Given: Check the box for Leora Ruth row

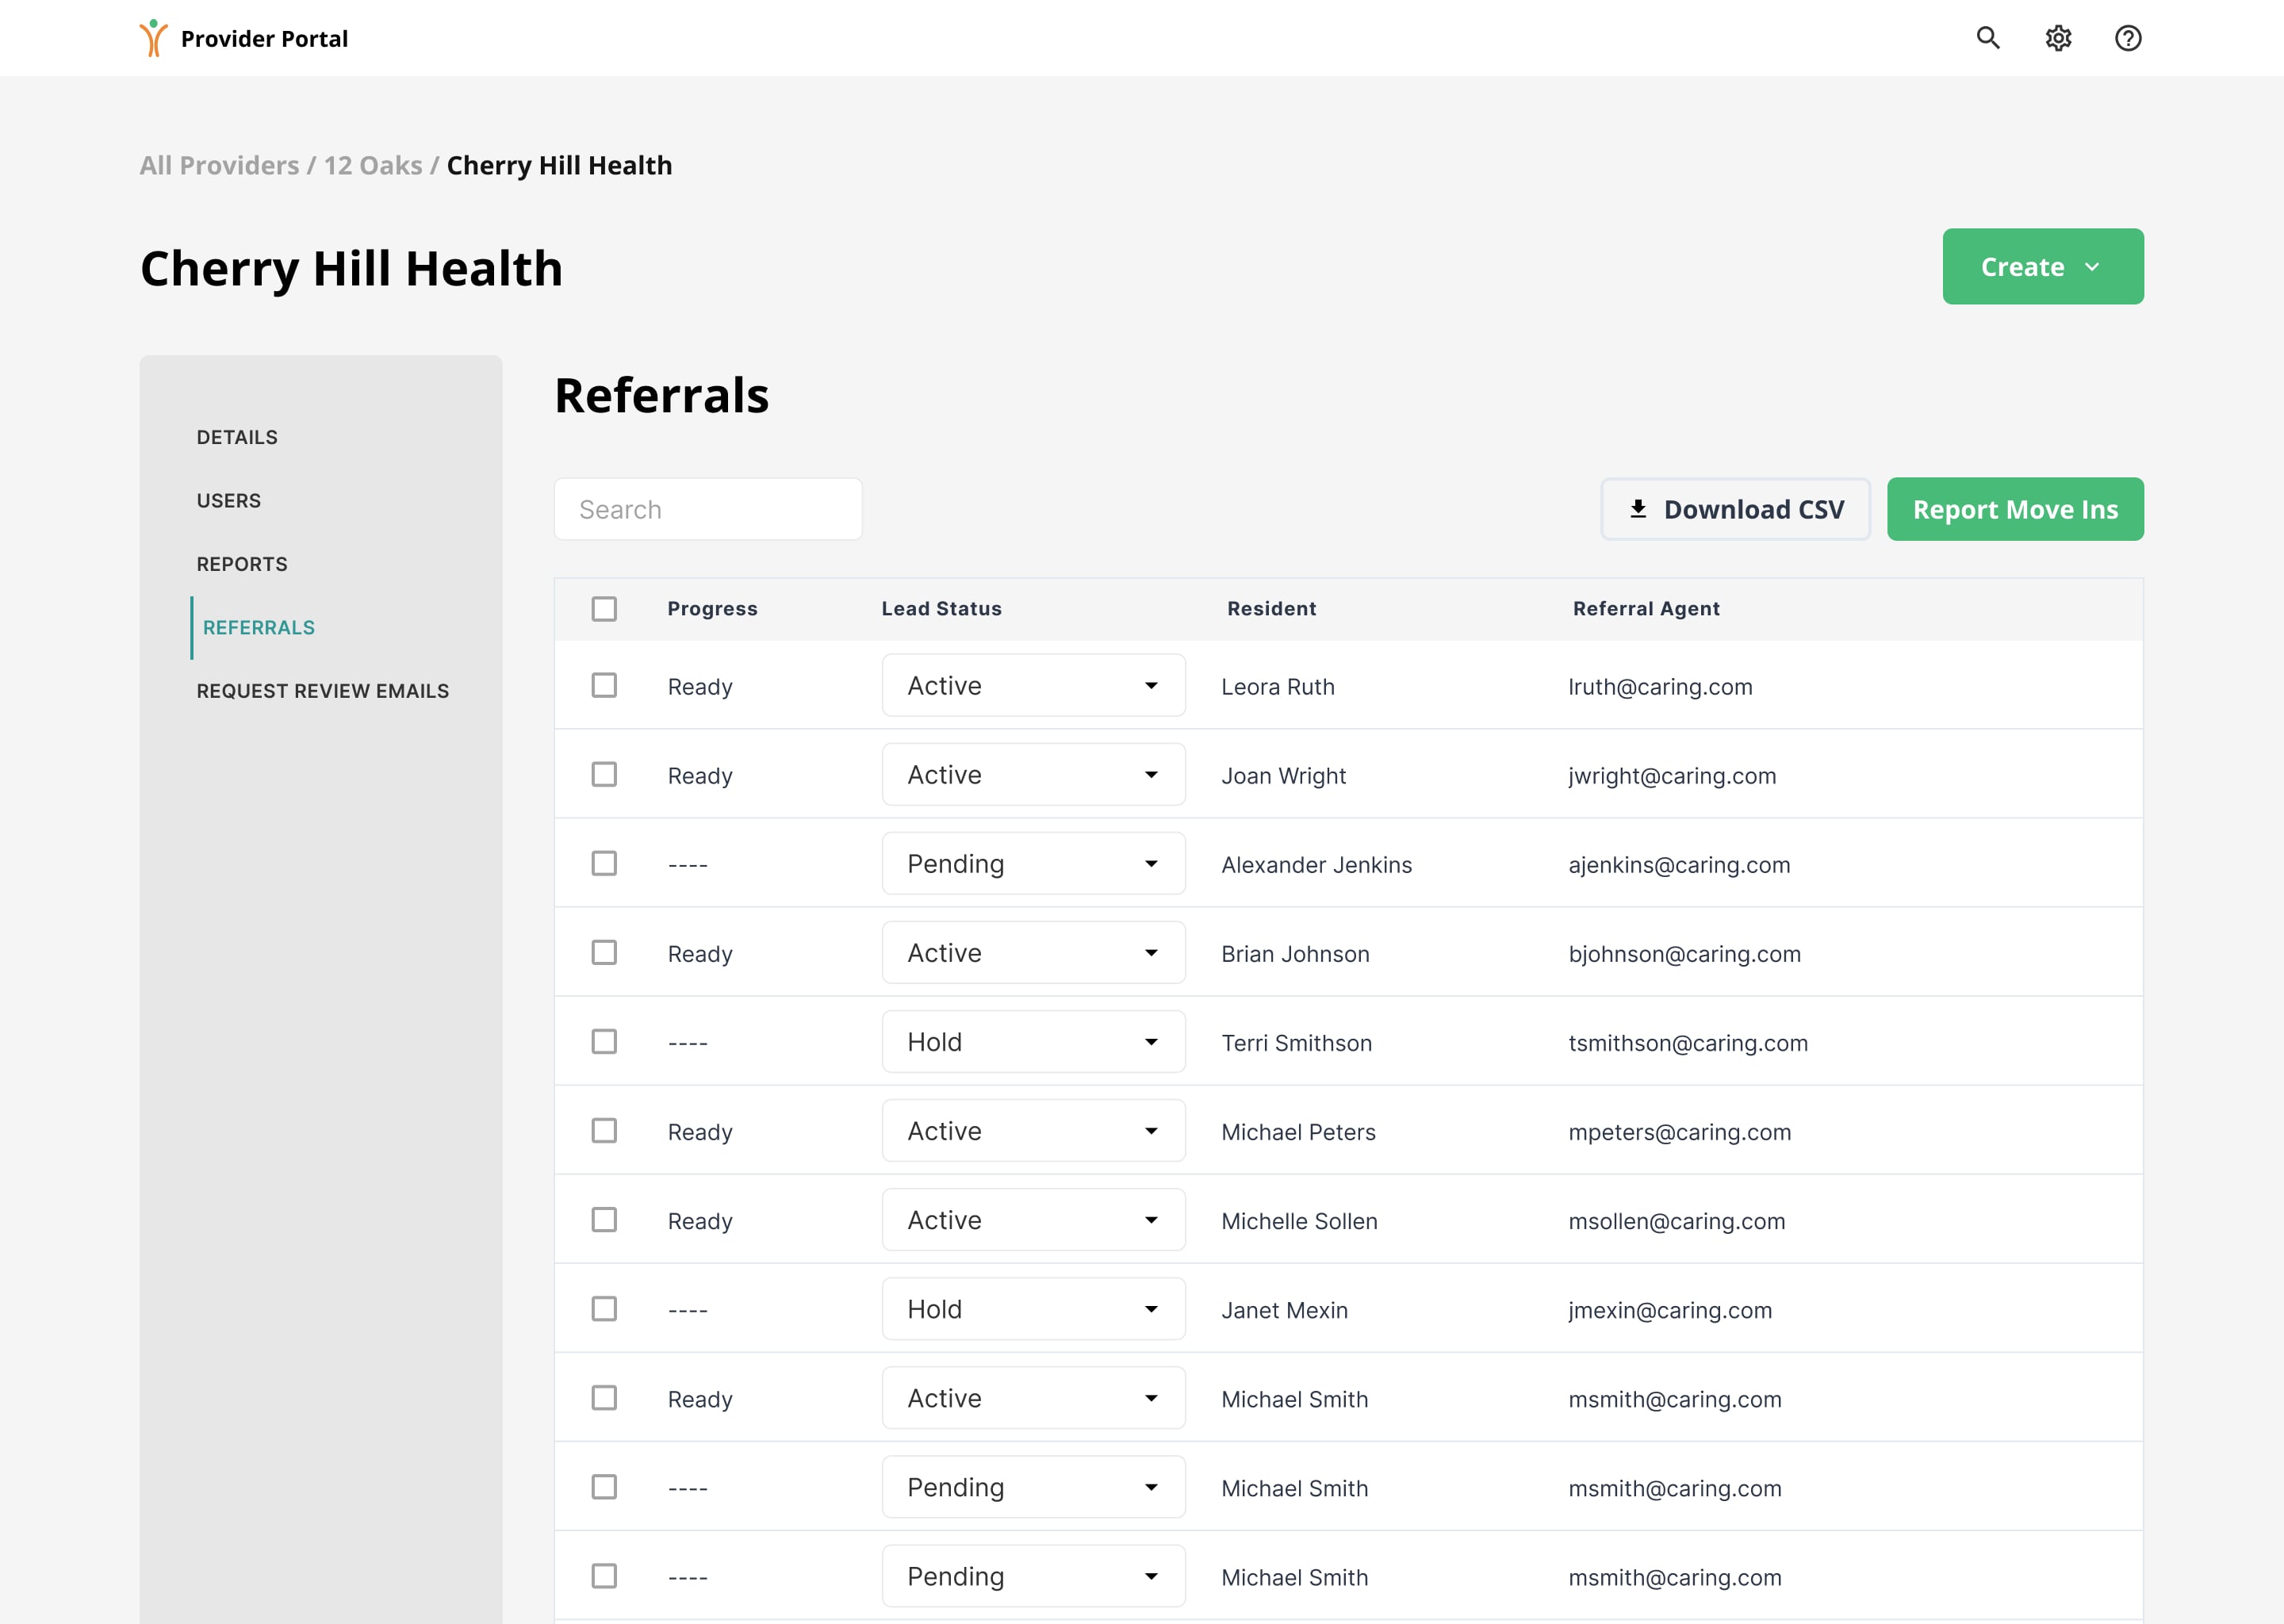Looking at the screenshot, I should click(604, 686).
